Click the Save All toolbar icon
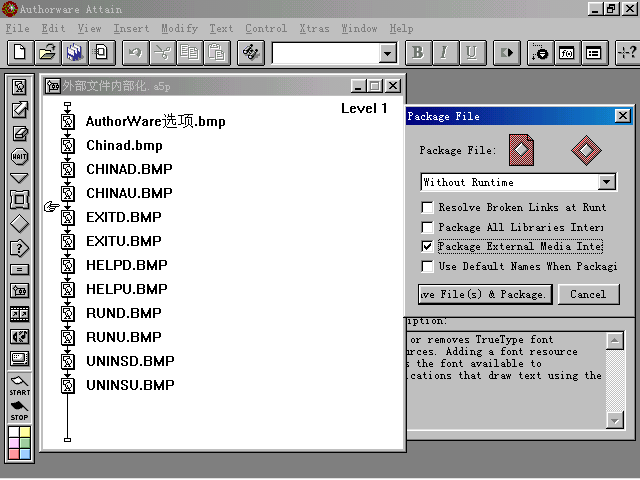The height and width of the screenshot is (480, 640). pyautogui.click(x=74, y=53)
